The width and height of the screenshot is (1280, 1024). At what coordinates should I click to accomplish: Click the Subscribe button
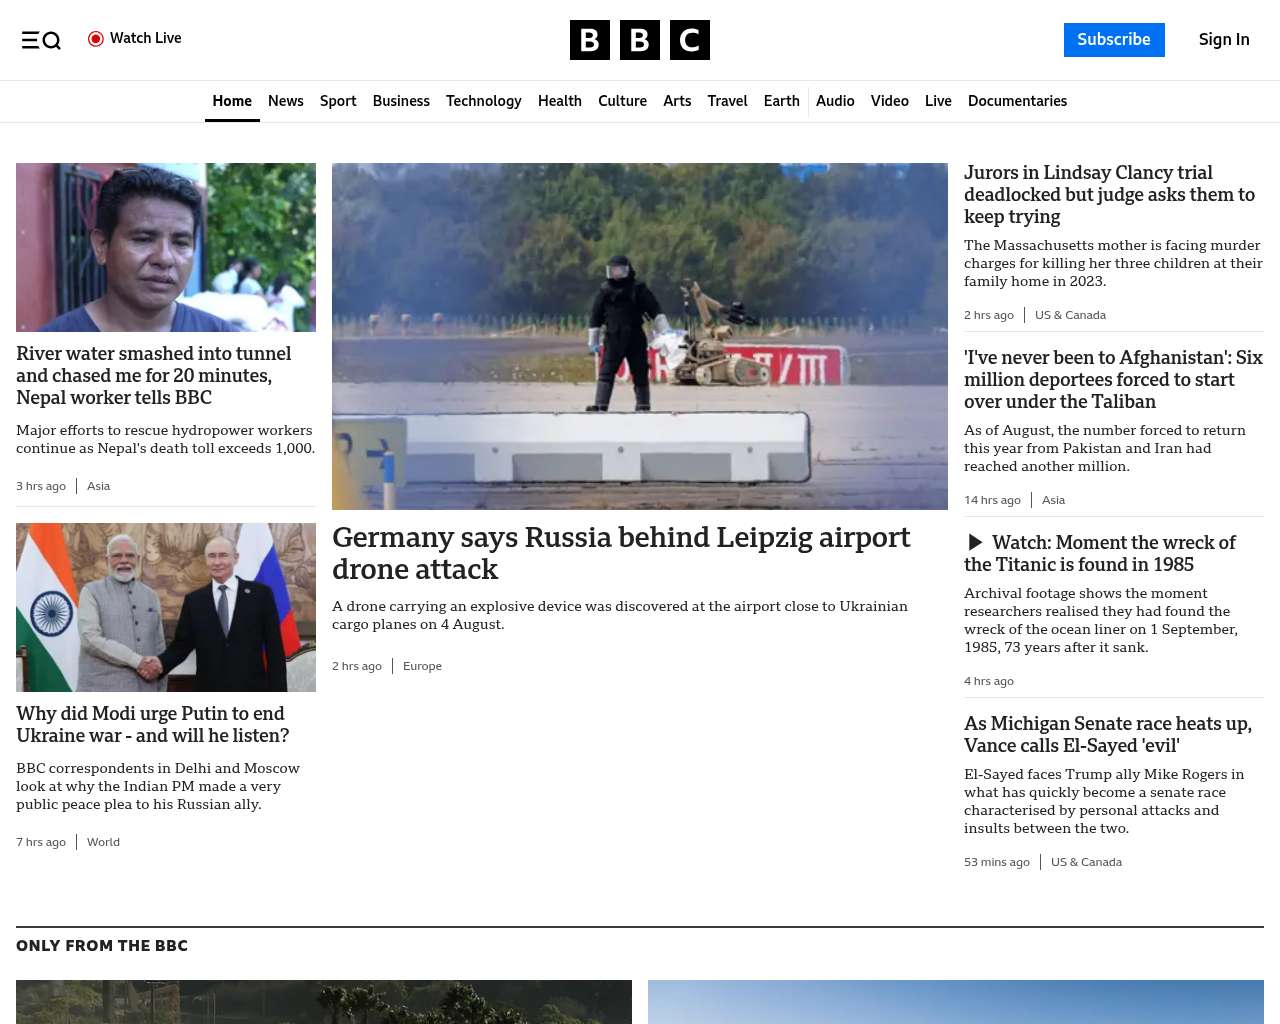1114,40
